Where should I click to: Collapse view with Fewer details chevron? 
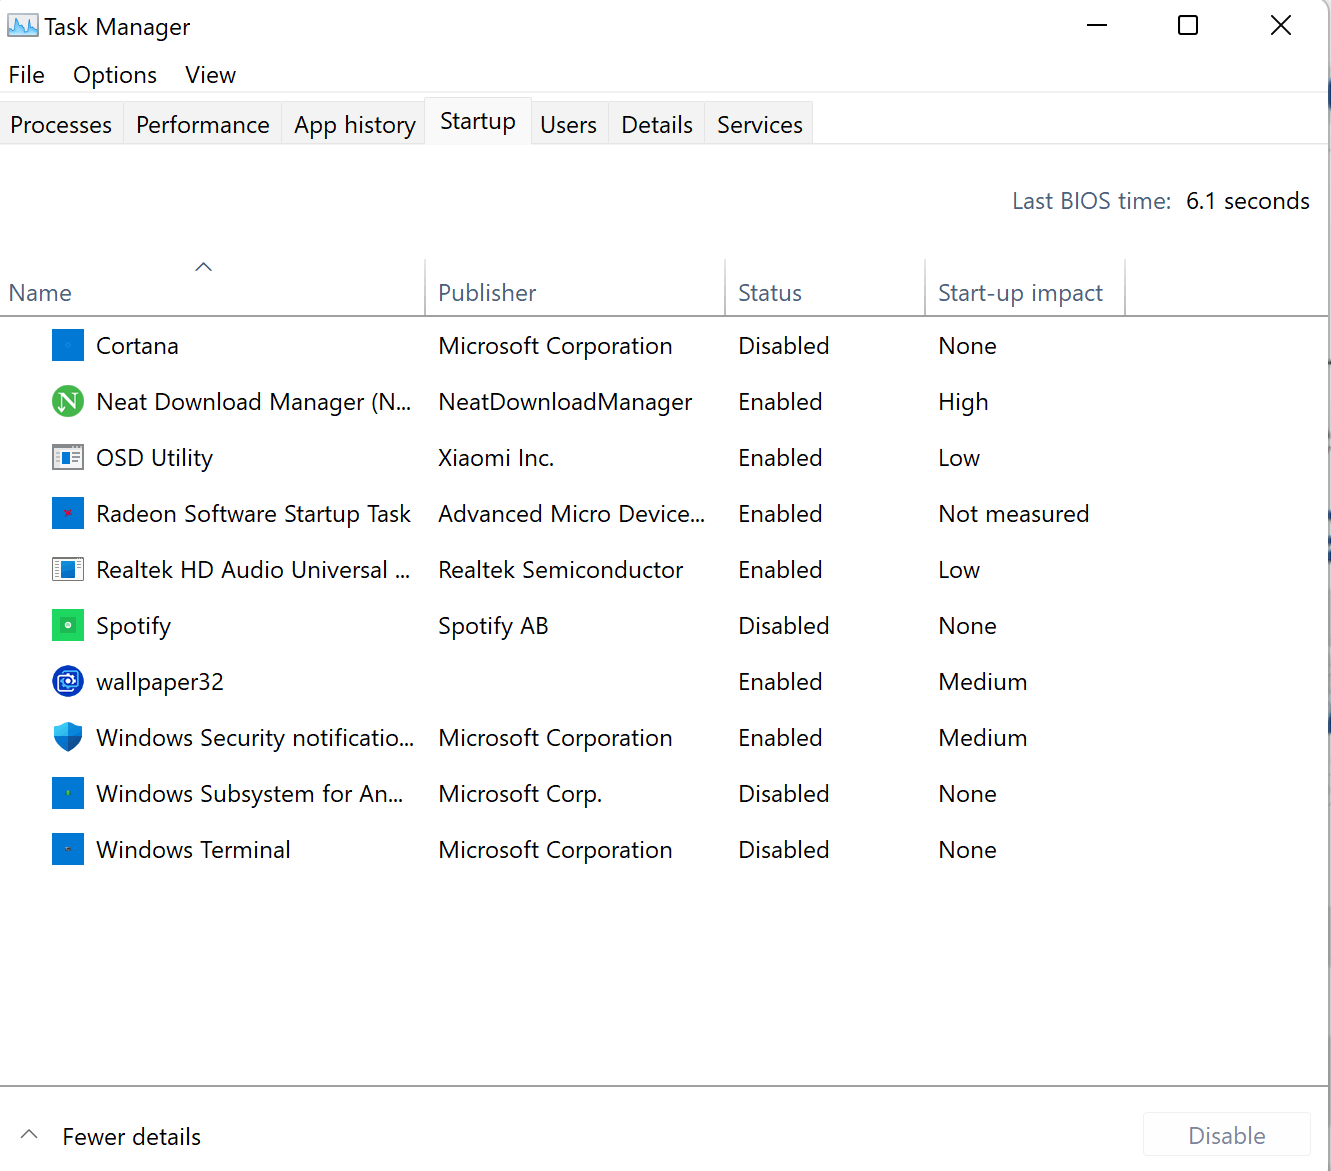(29, 1135)
